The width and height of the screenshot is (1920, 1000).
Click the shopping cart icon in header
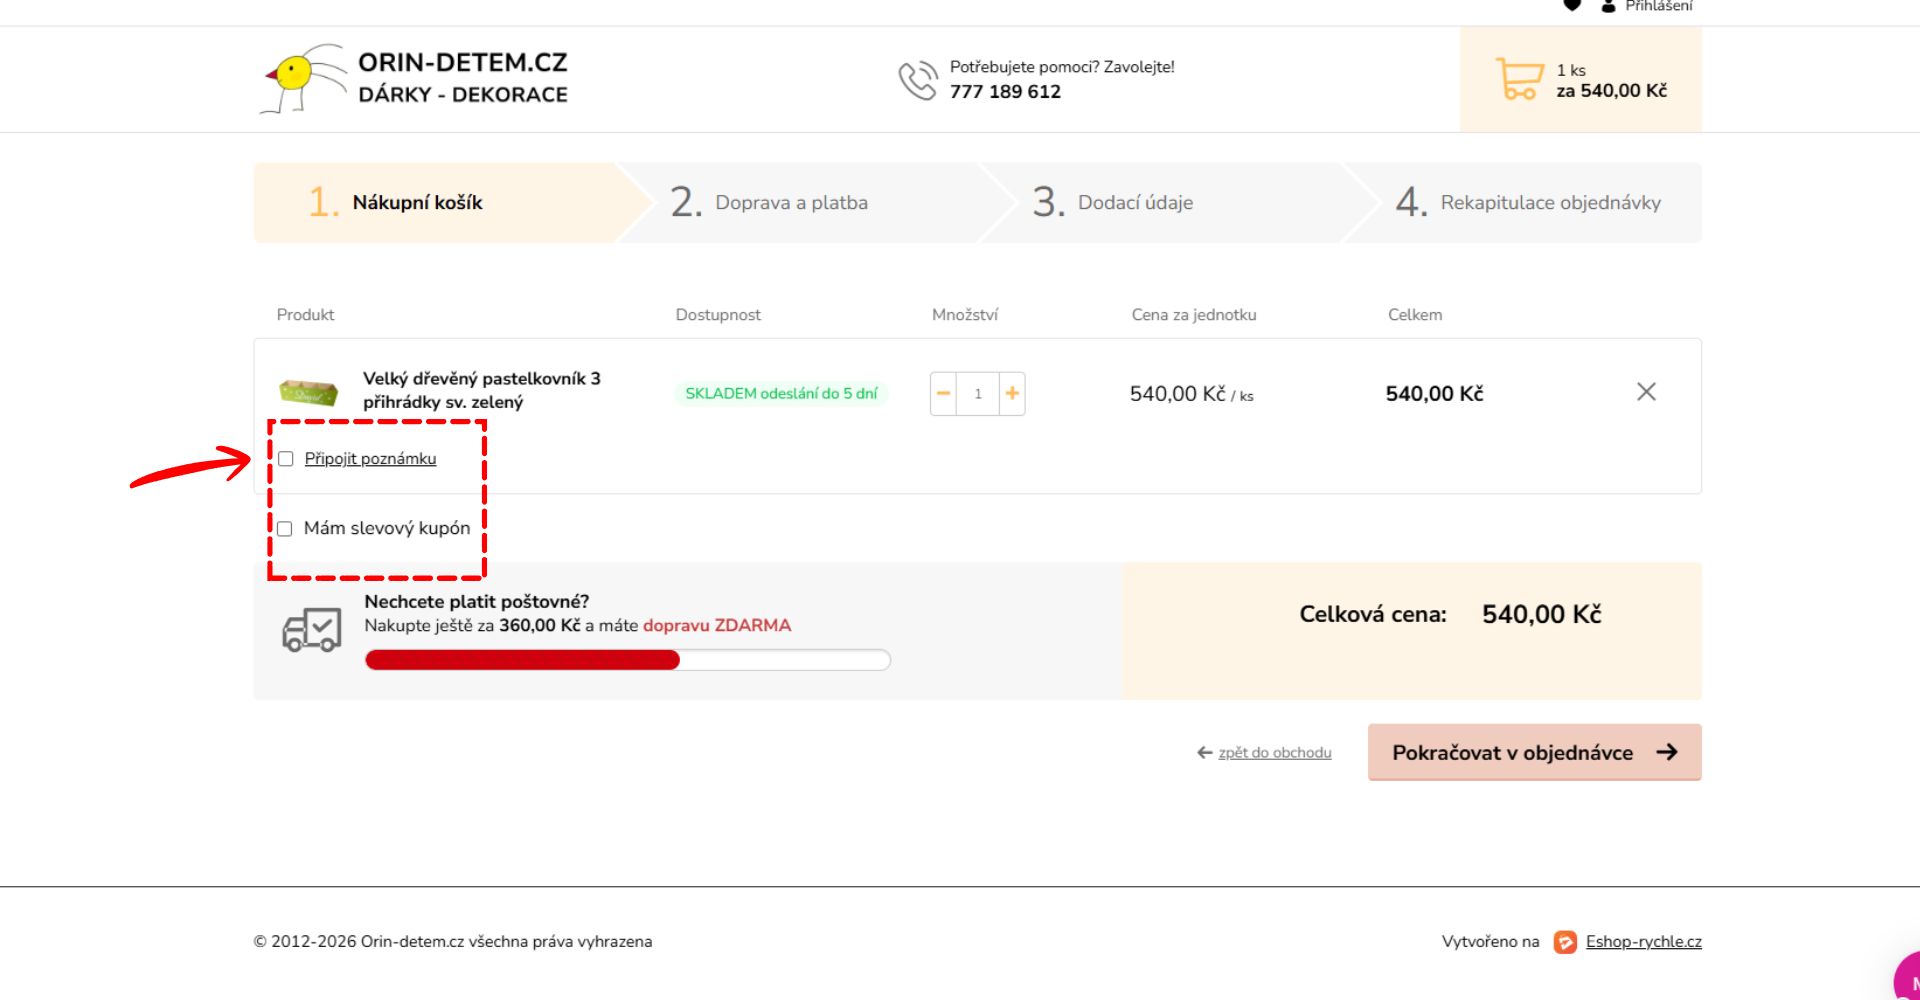click(1519, 79)
